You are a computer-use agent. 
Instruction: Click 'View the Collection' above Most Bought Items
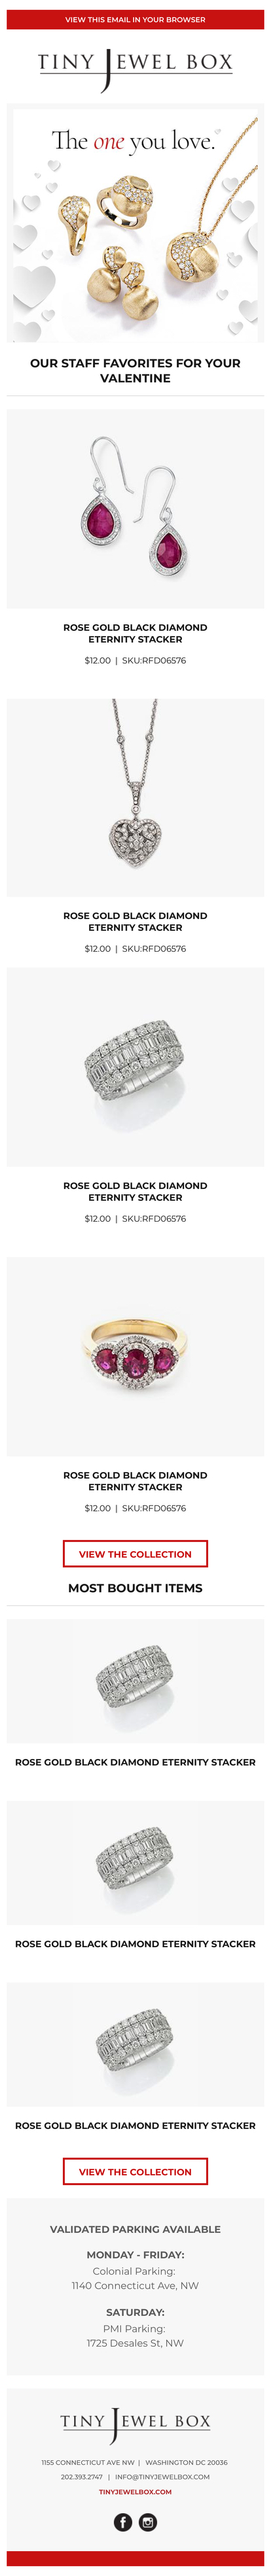pos(135,1553)
